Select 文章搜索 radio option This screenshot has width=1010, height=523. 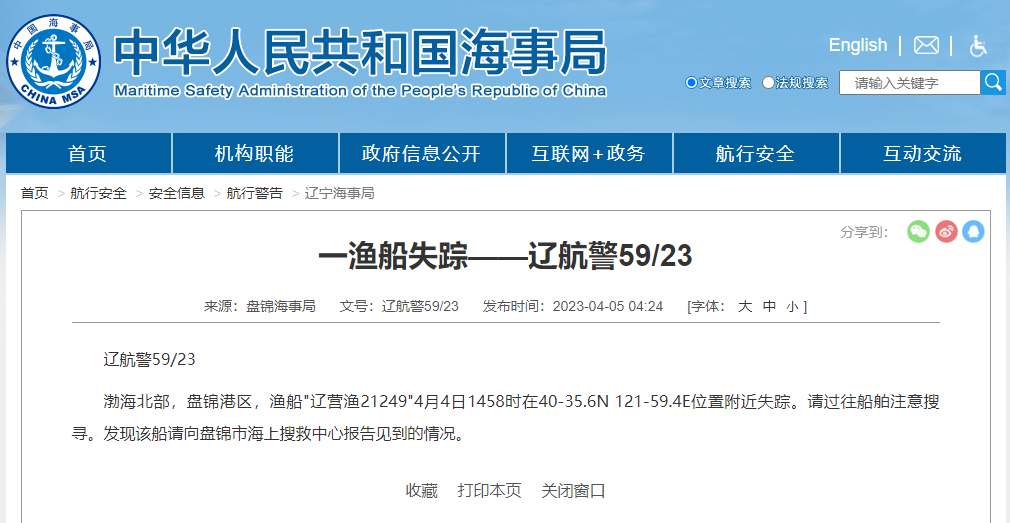691,82
